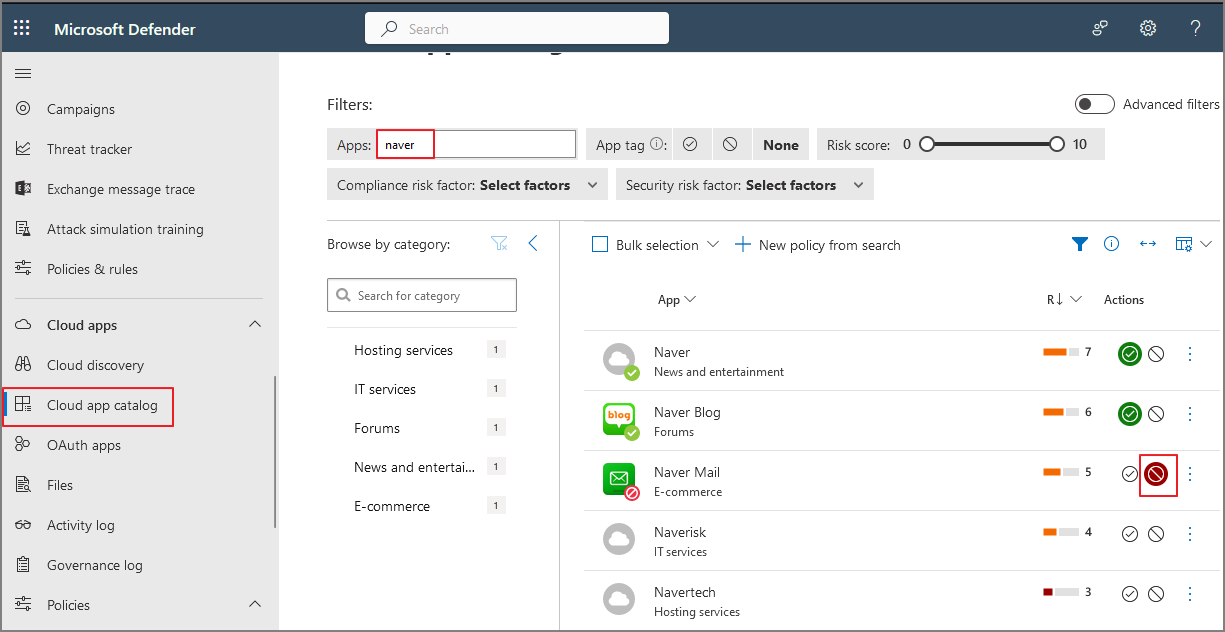Sort by the risk score column header

click(x=1064, y=299)
